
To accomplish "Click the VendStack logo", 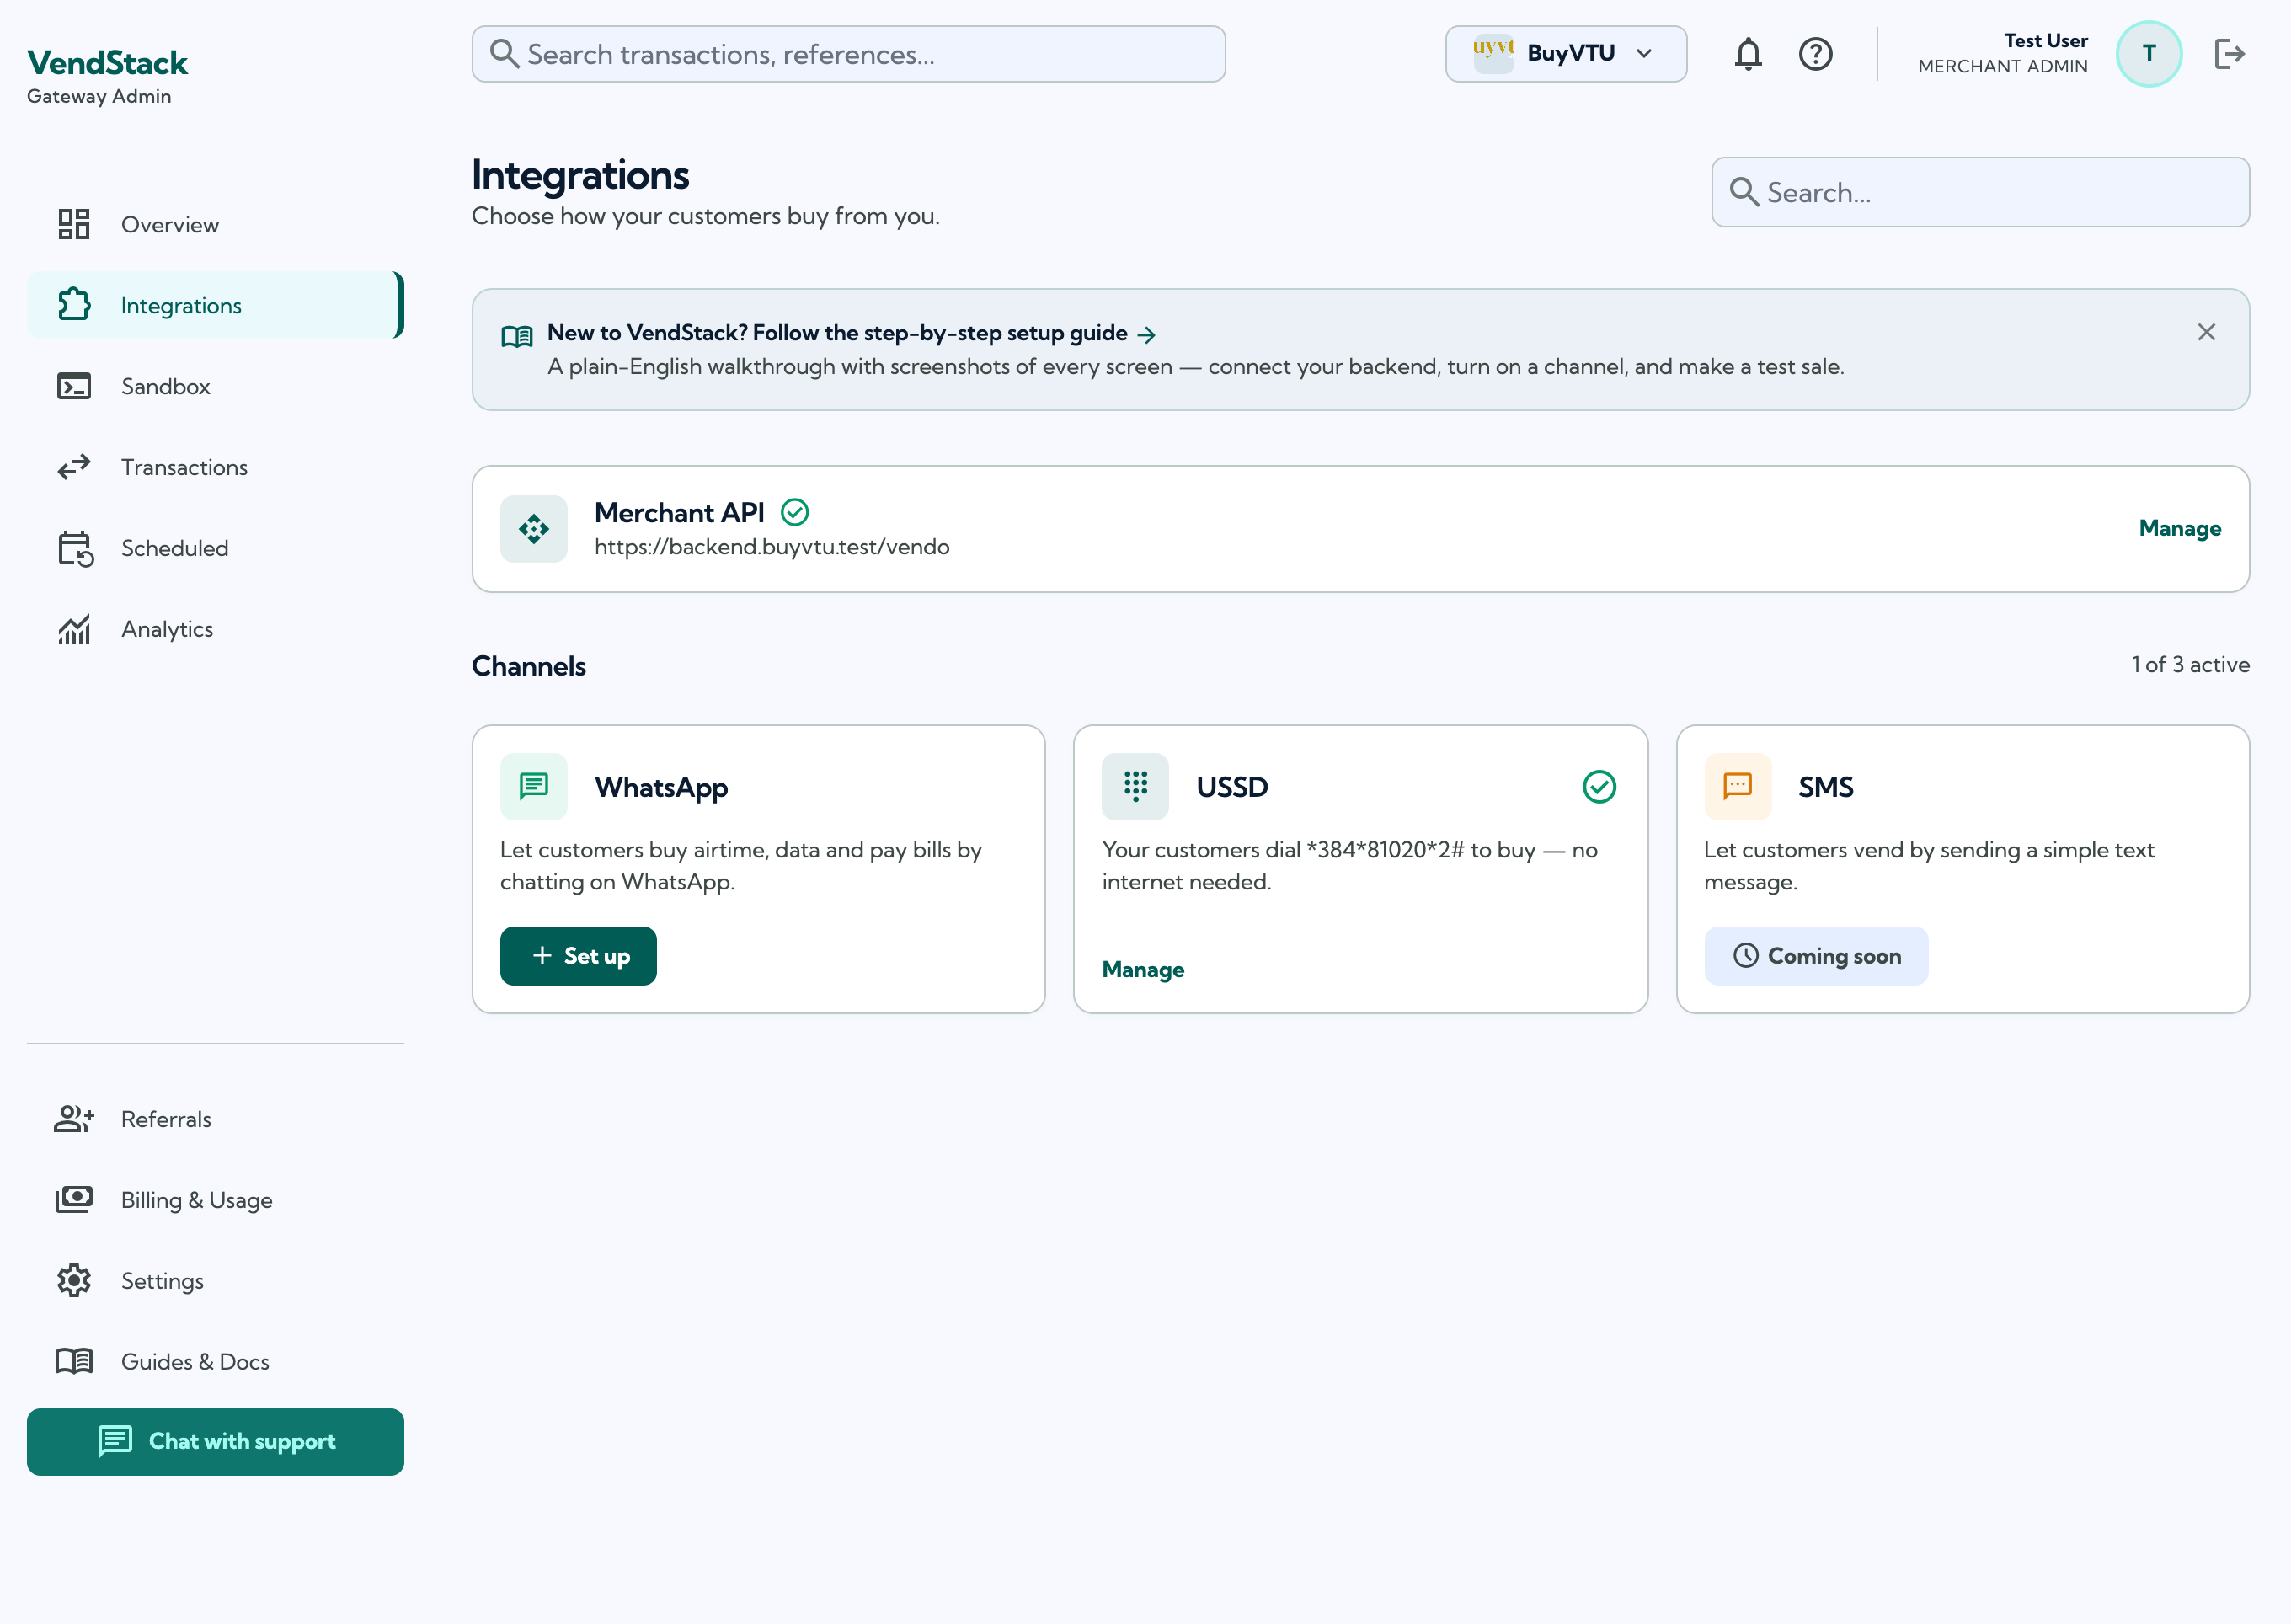I will tap(107, 63).
